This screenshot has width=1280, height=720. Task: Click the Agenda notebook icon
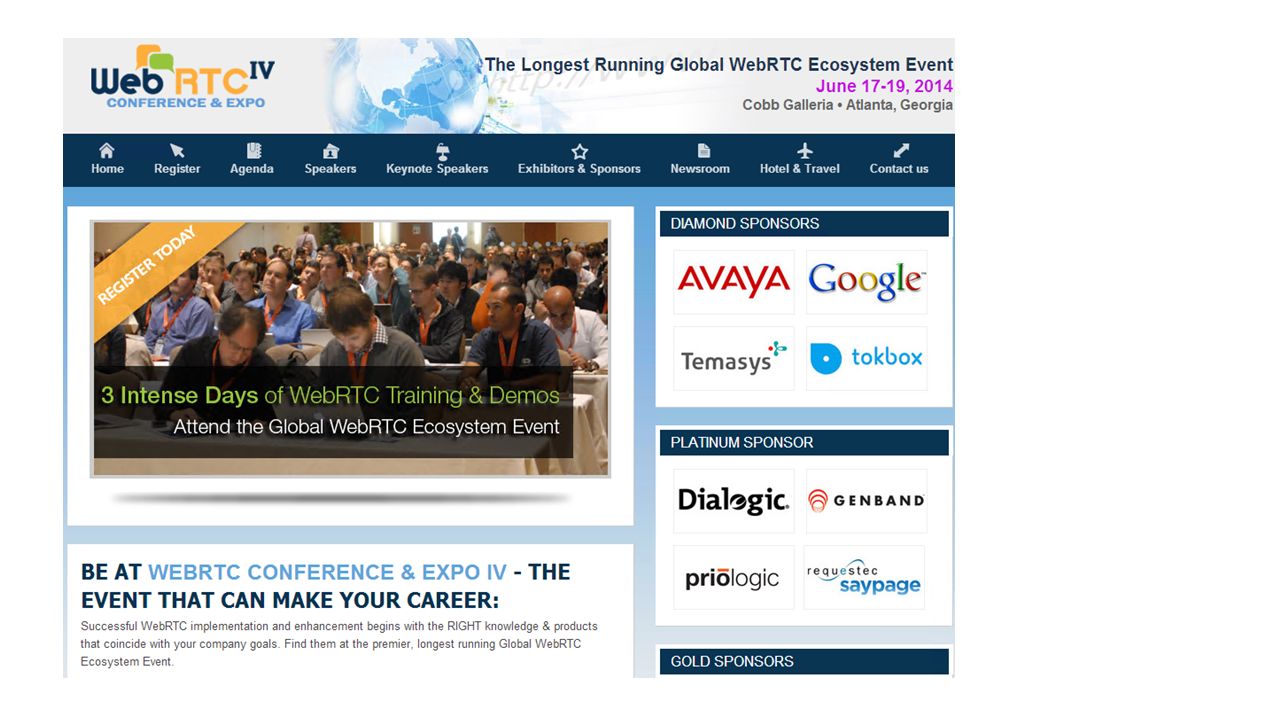(x=253, y=150)
